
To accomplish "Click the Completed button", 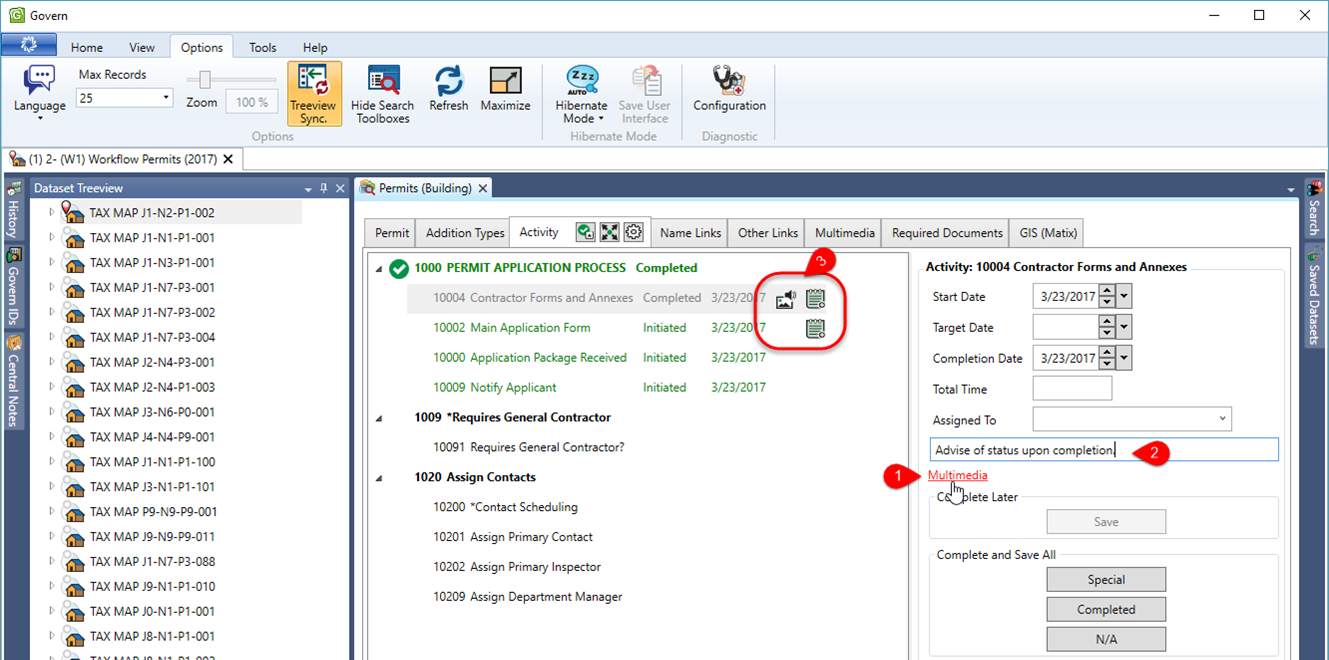I will [1106, 609].
